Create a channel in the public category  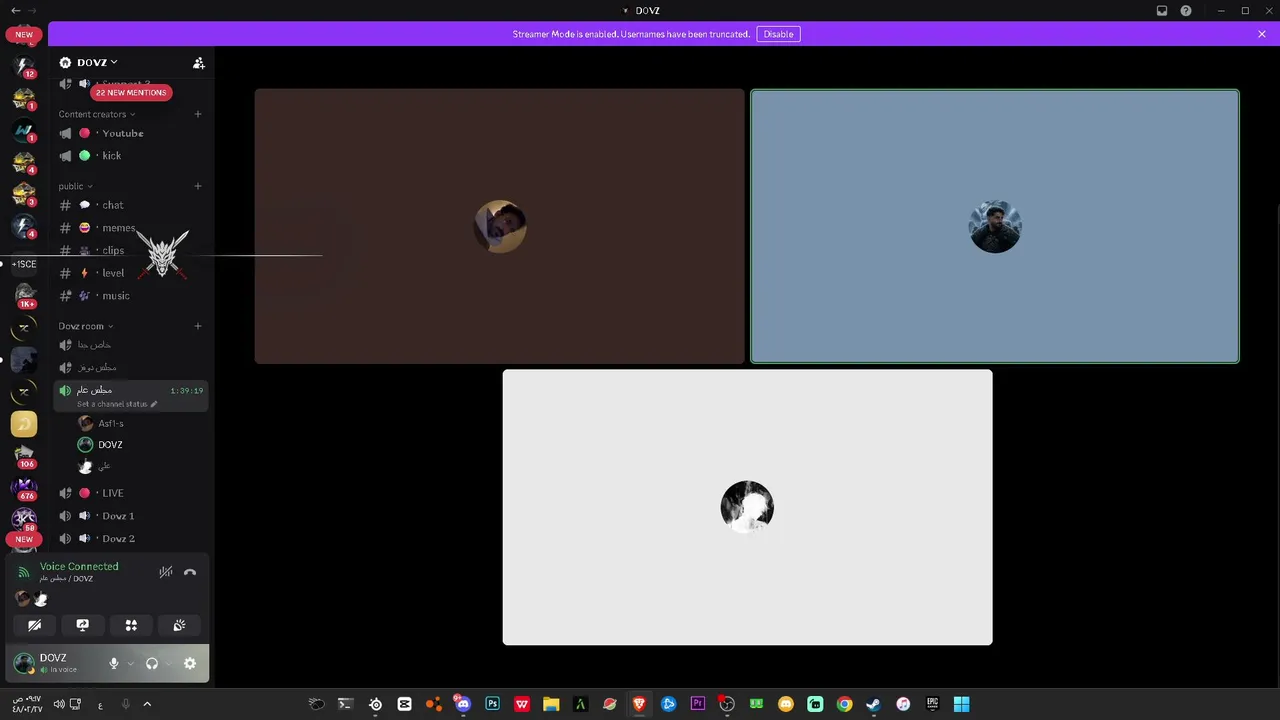point(198,186)
